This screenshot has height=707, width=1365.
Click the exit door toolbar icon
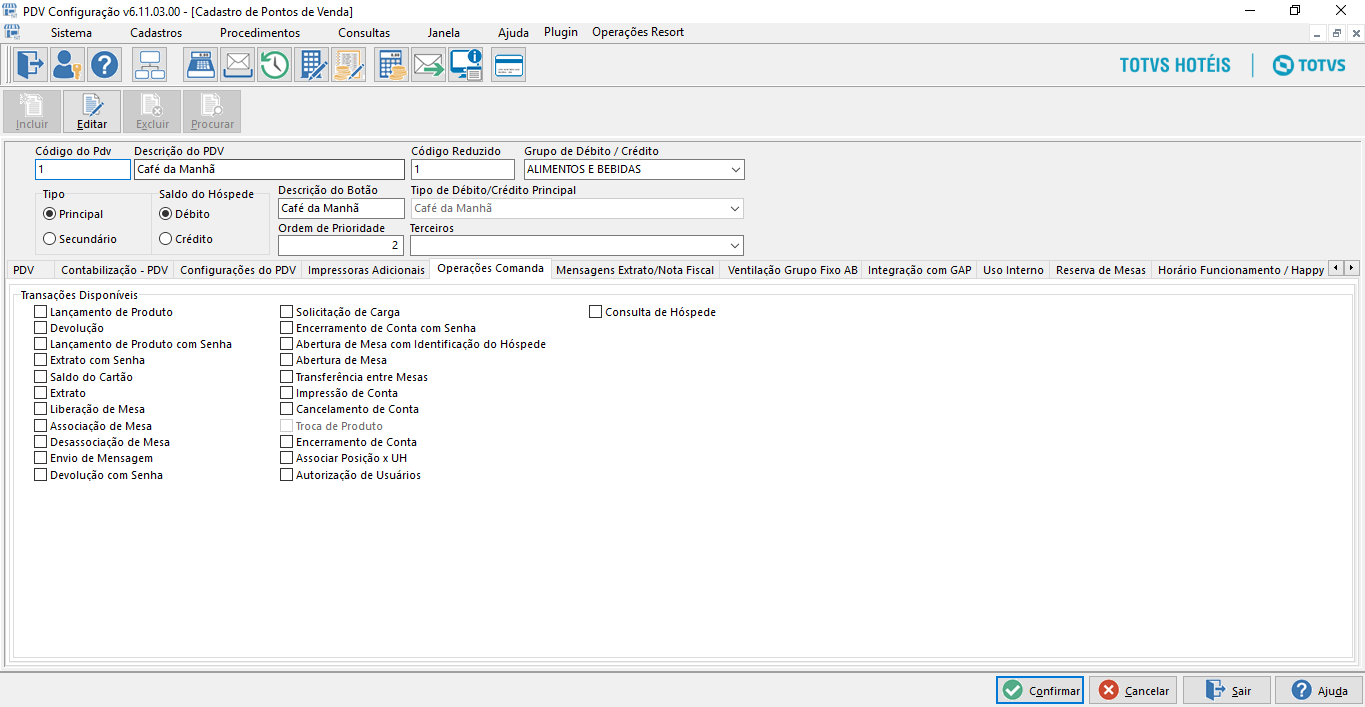tap(30, 65)
